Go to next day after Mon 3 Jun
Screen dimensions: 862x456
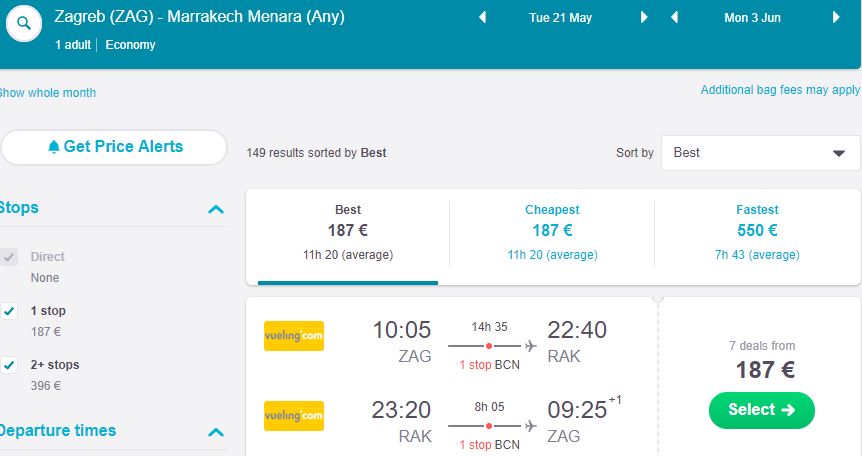click(836, 17)
